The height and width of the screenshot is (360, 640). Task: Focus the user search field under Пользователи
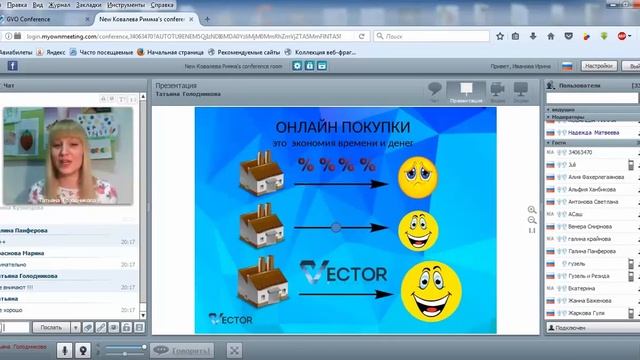[x=592, y=98]
